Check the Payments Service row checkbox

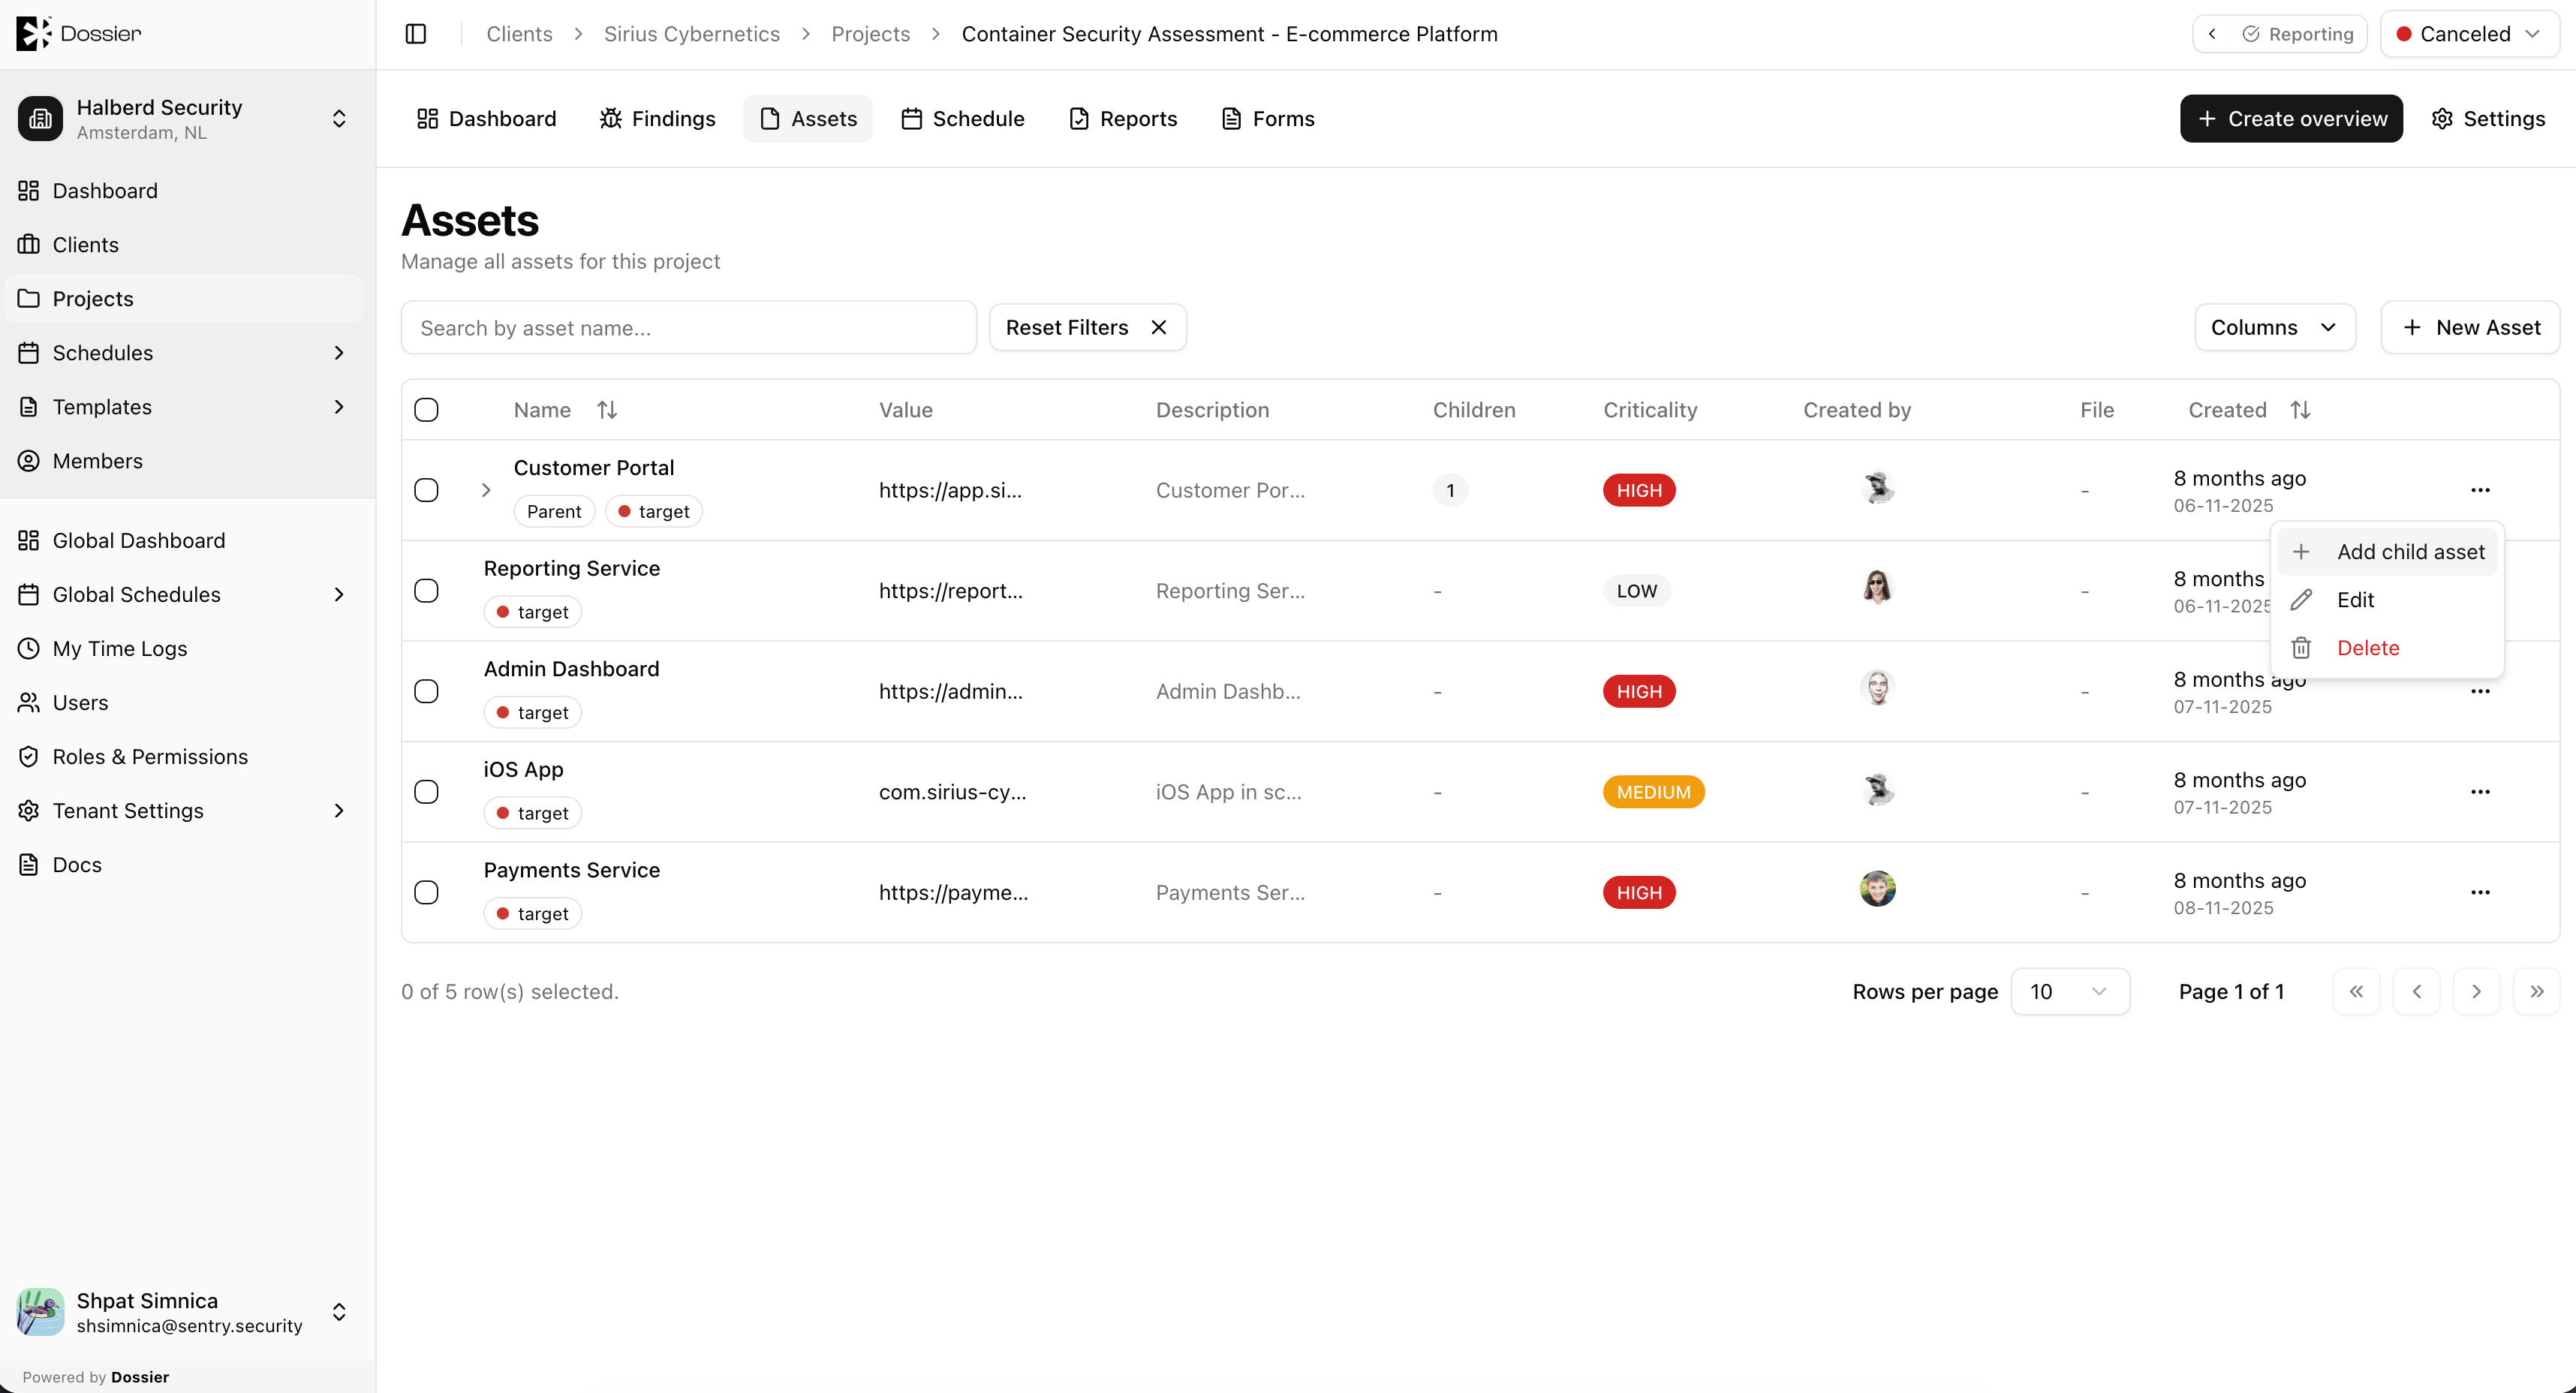(426, 893)
